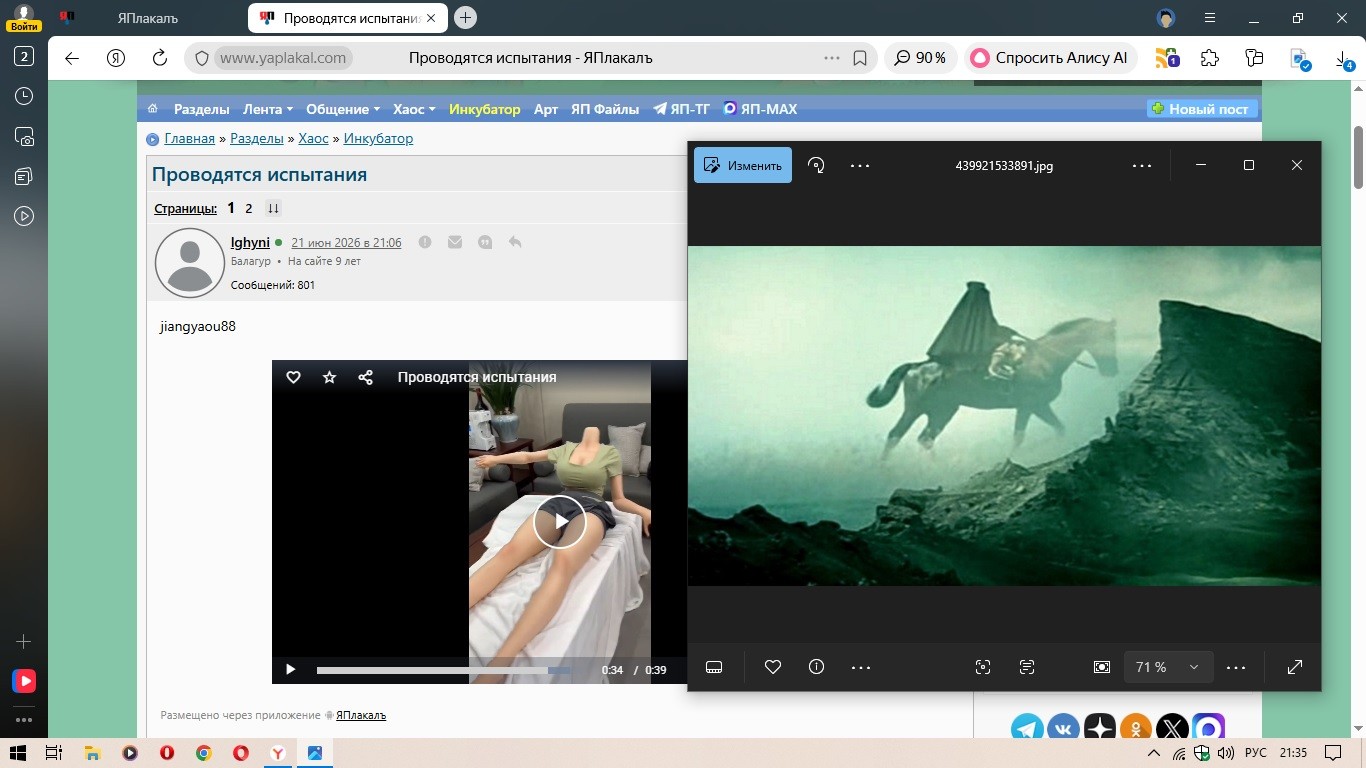Open the 71 % zoom dropdown
The image size is (1366, 768).
[x=1167, y=667]
